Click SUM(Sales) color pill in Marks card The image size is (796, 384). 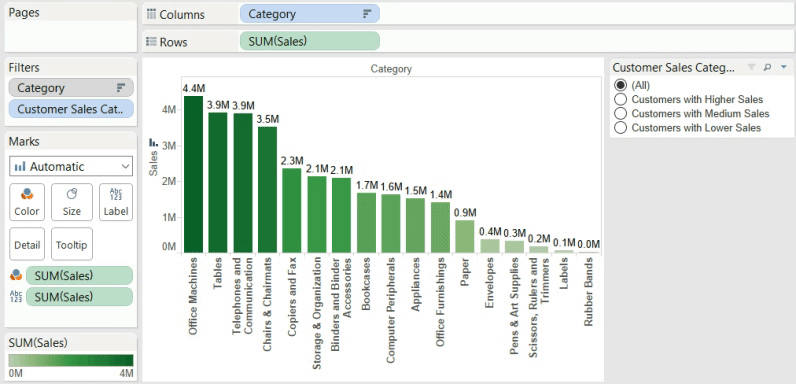point(79,275)
